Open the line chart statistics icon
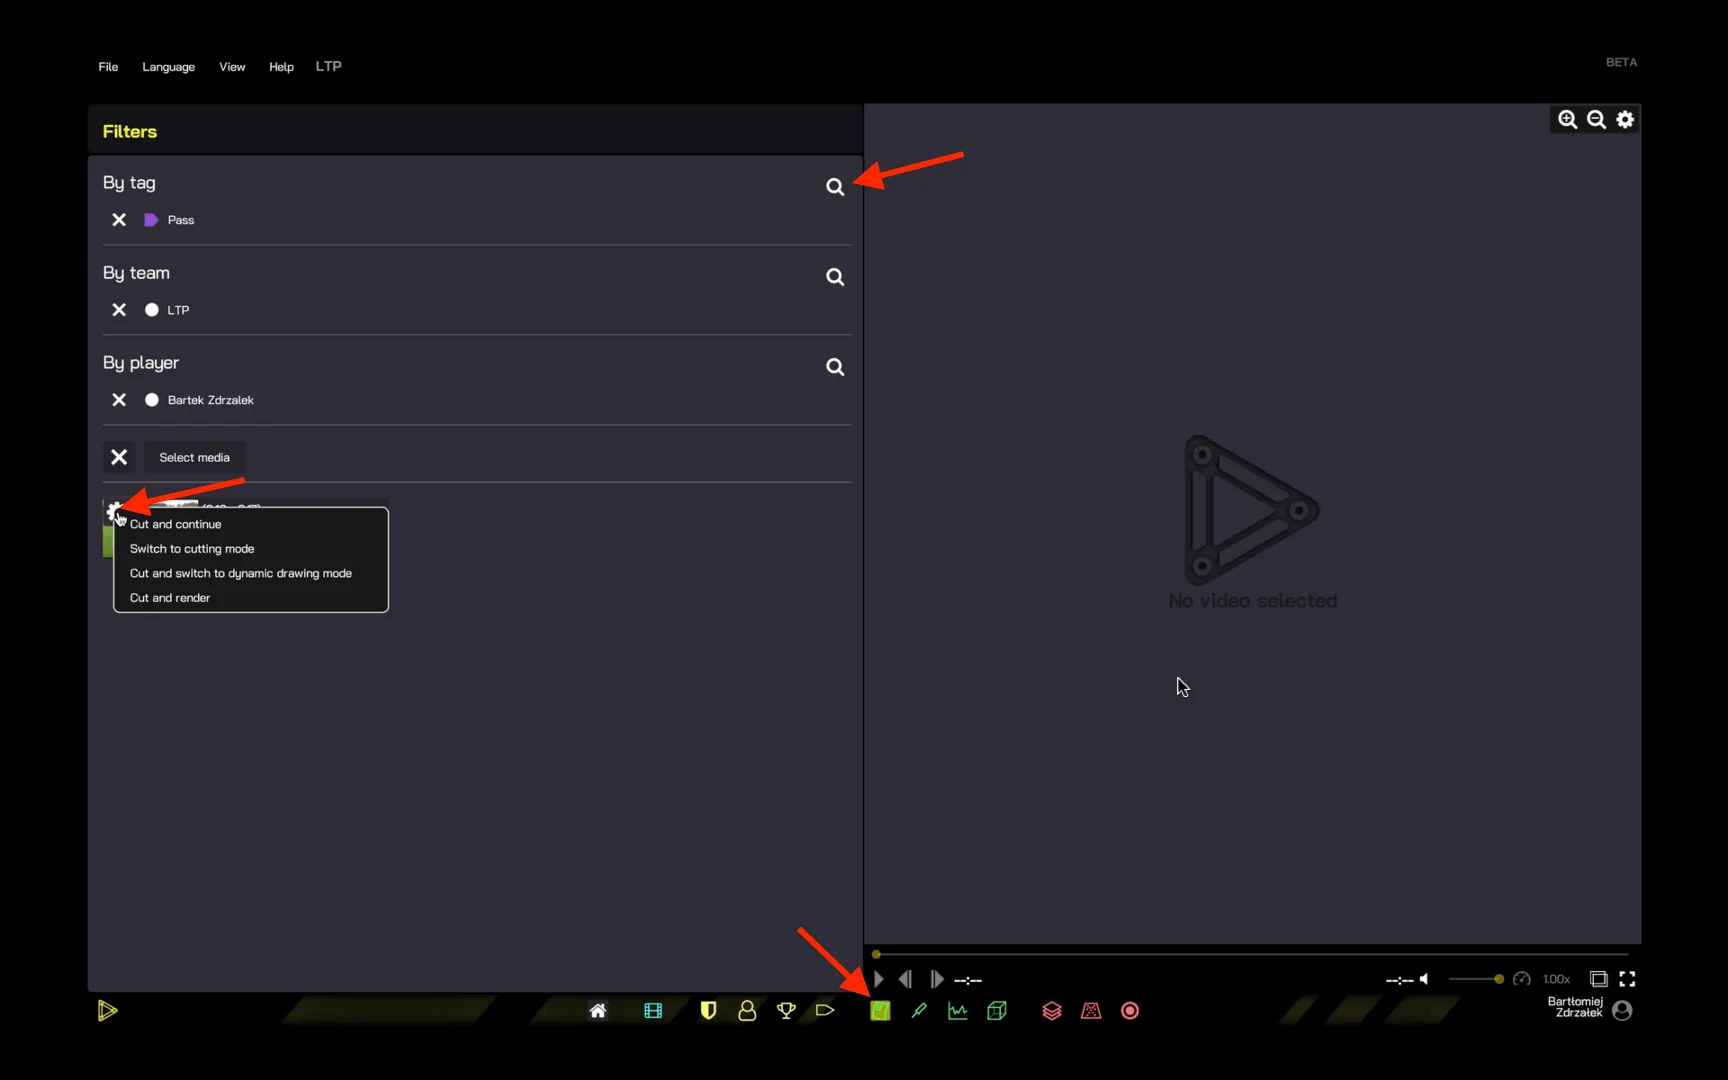Image resolution: width=1728 pixels, height=1080 pixels. [x=958, y=1011]
